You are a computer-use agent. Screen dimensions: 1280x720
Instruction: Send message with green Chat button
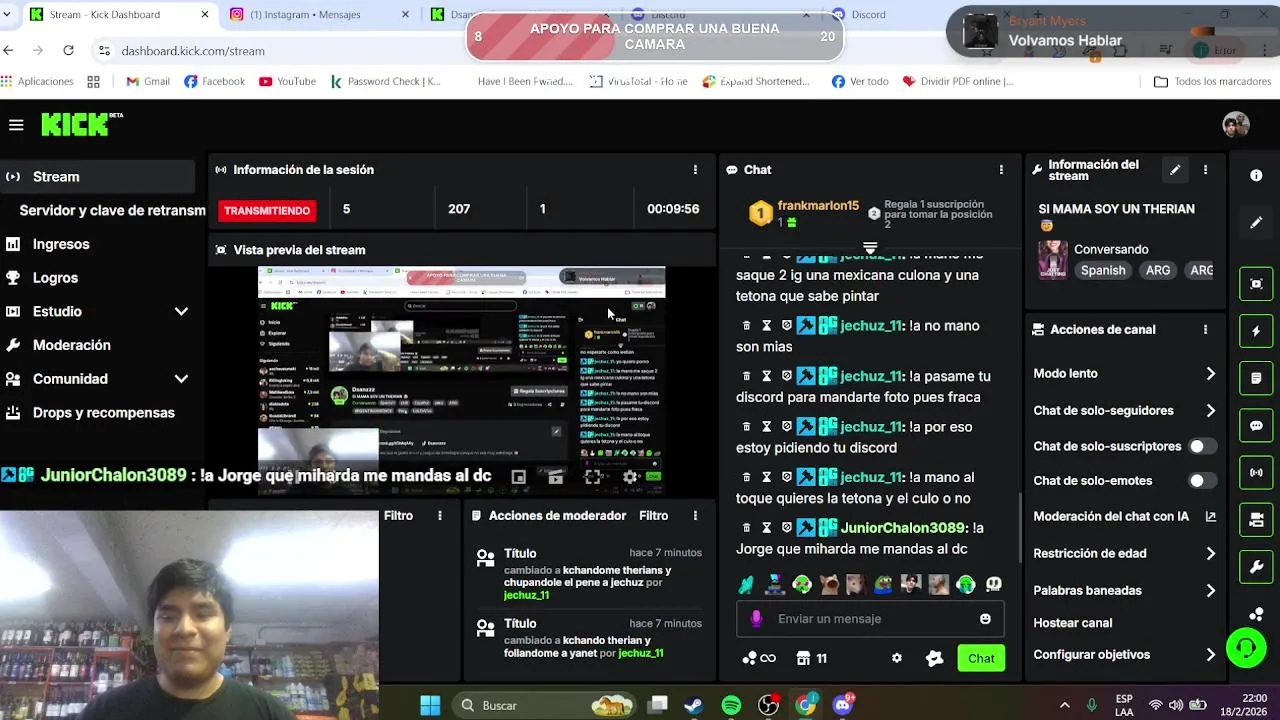tap(981, 658)
